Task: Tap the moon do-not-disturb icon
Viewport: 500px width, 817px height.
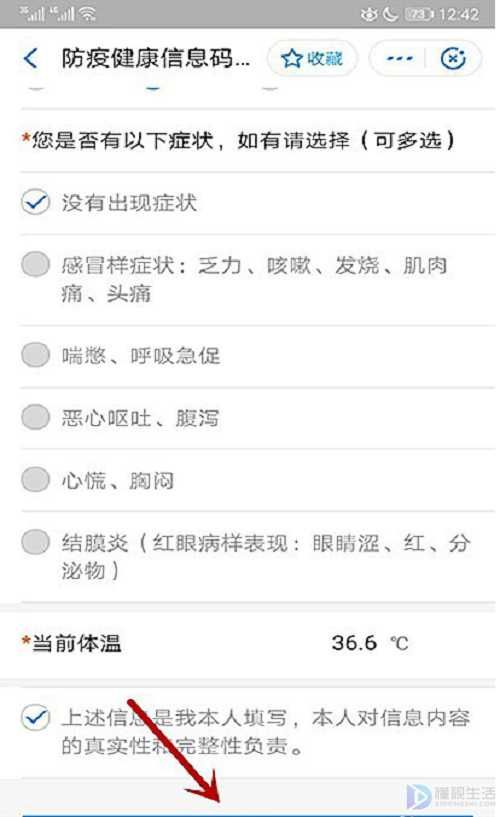Action: (391, 14)
